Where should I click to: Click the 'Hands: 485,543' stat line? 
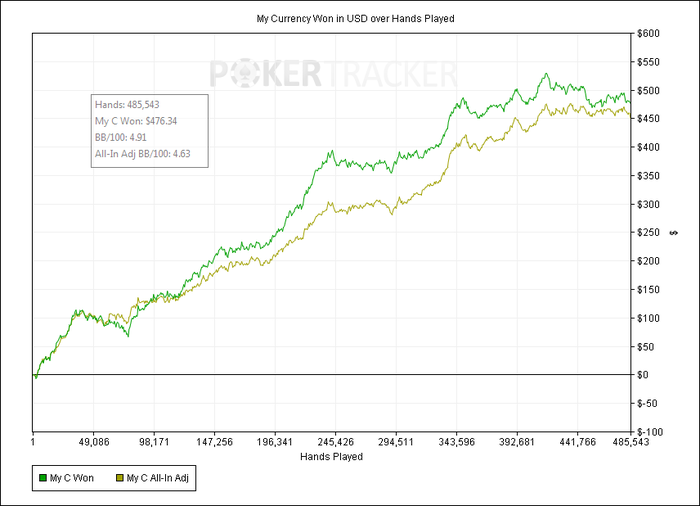[127, 105]
